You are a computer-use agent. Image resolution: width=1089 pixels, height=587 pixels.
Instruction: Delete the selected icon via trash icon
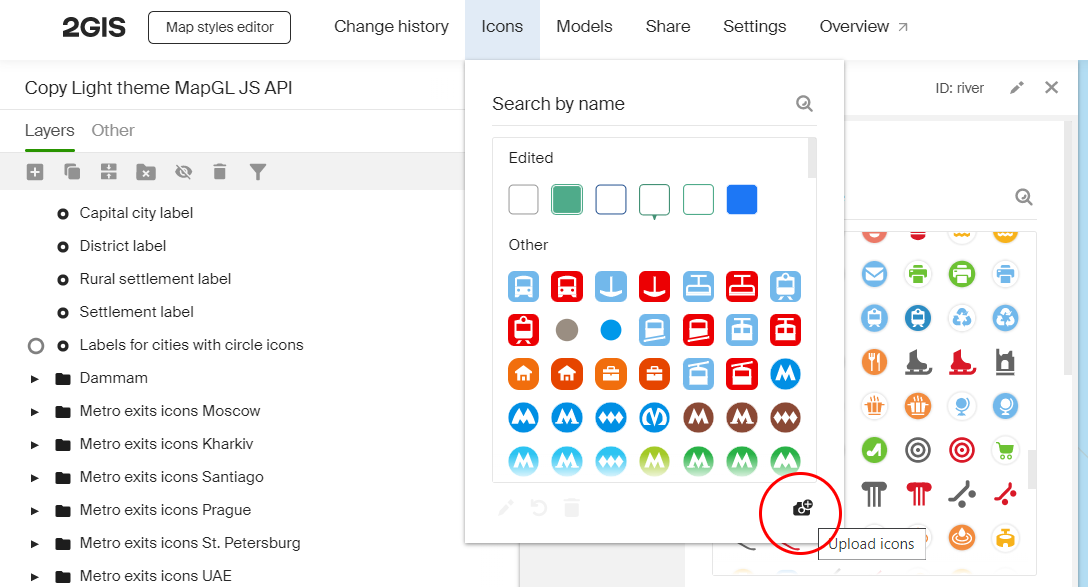click(x=571, y=507)
